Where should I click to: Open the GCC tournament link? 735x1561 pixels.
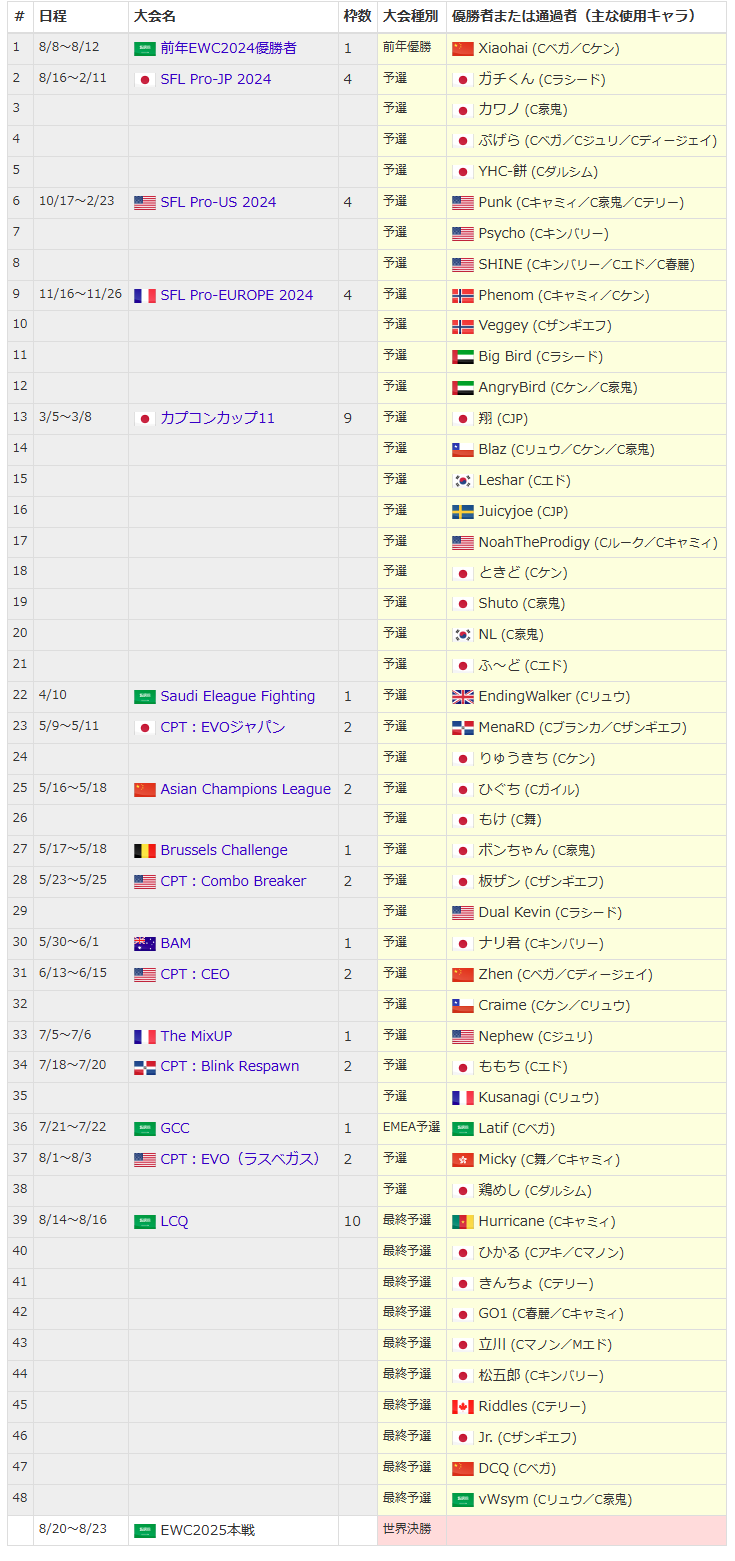pyautogui.click(x=175, y=1128)
